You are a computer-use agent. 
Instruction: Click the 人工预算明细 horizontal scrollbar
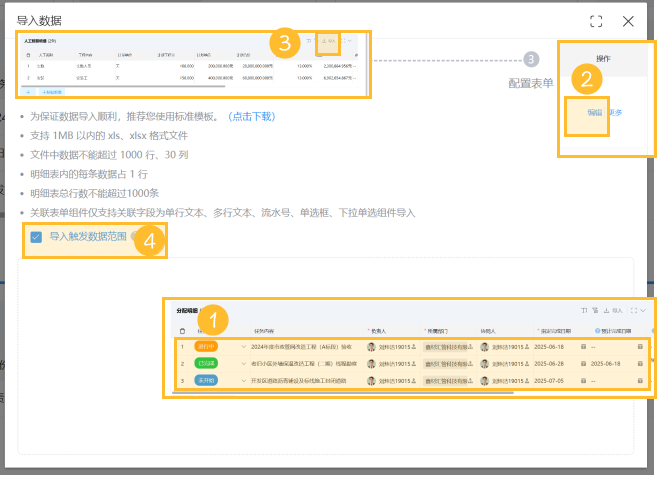click(x=123, y=86)
